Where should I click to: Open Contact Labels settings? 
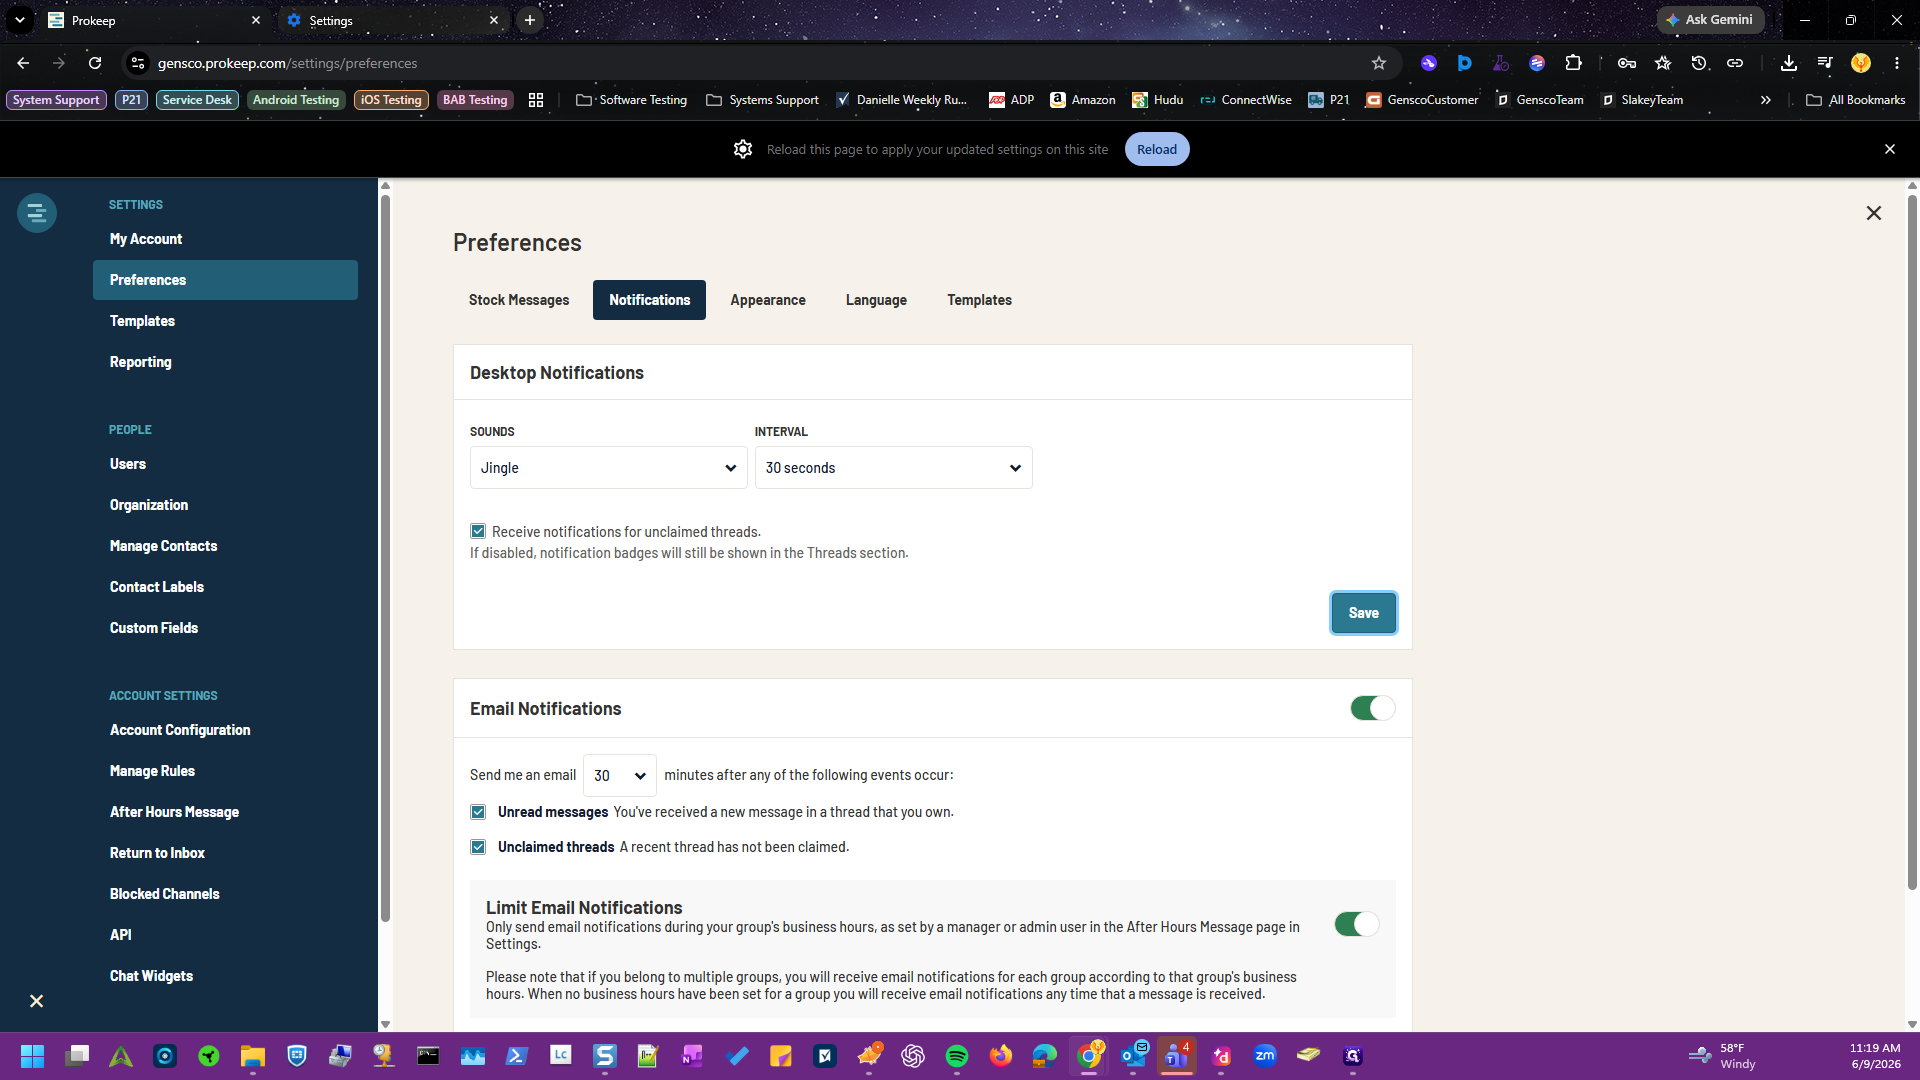(x=225, y=587)
